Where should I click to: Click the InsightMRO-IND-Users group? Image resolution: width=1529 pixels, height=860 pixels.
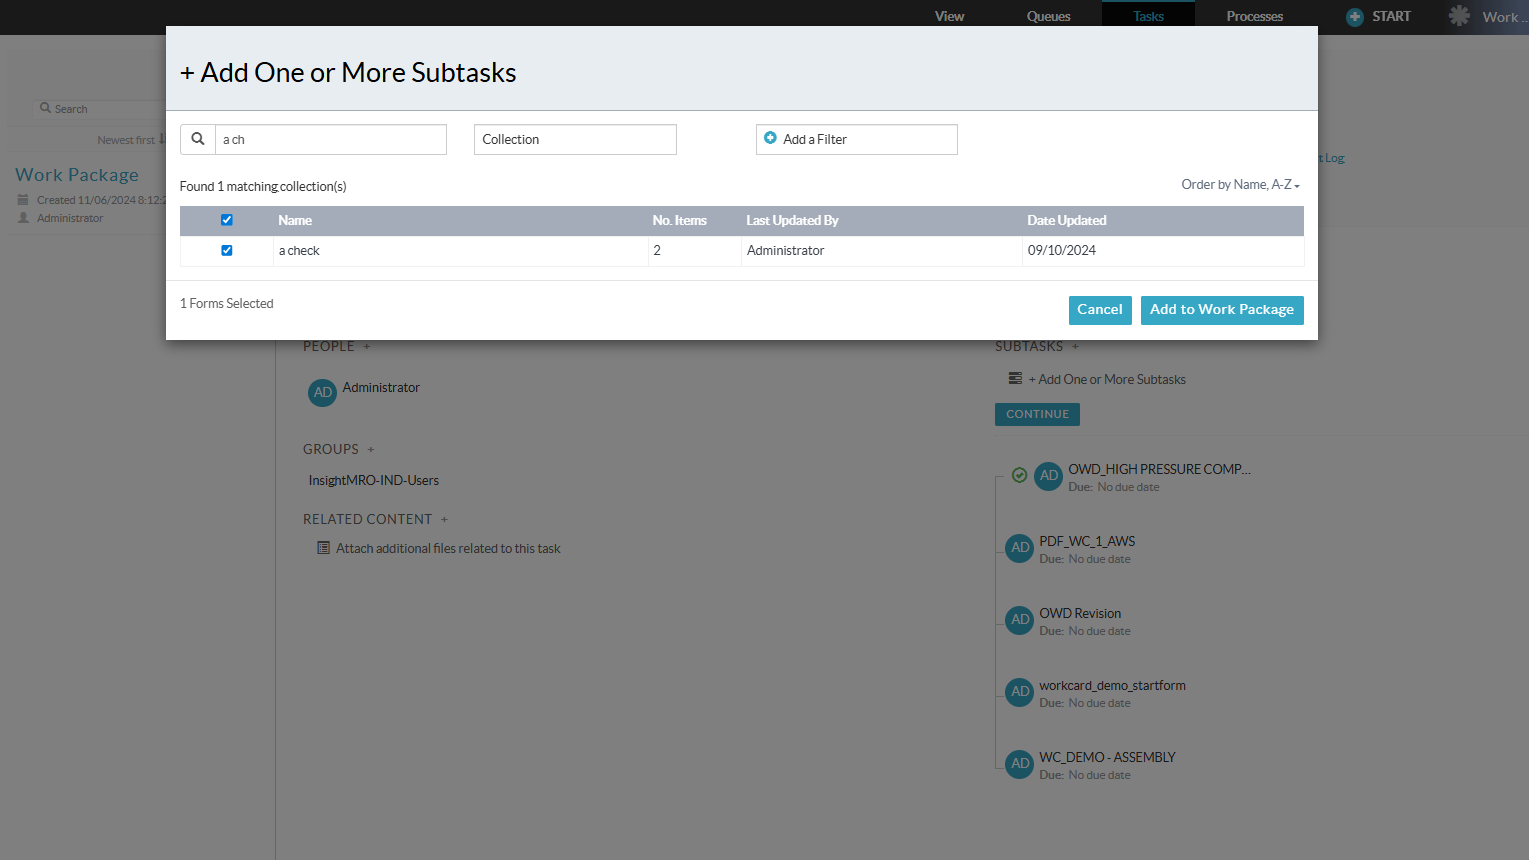[x=374, y=481]
